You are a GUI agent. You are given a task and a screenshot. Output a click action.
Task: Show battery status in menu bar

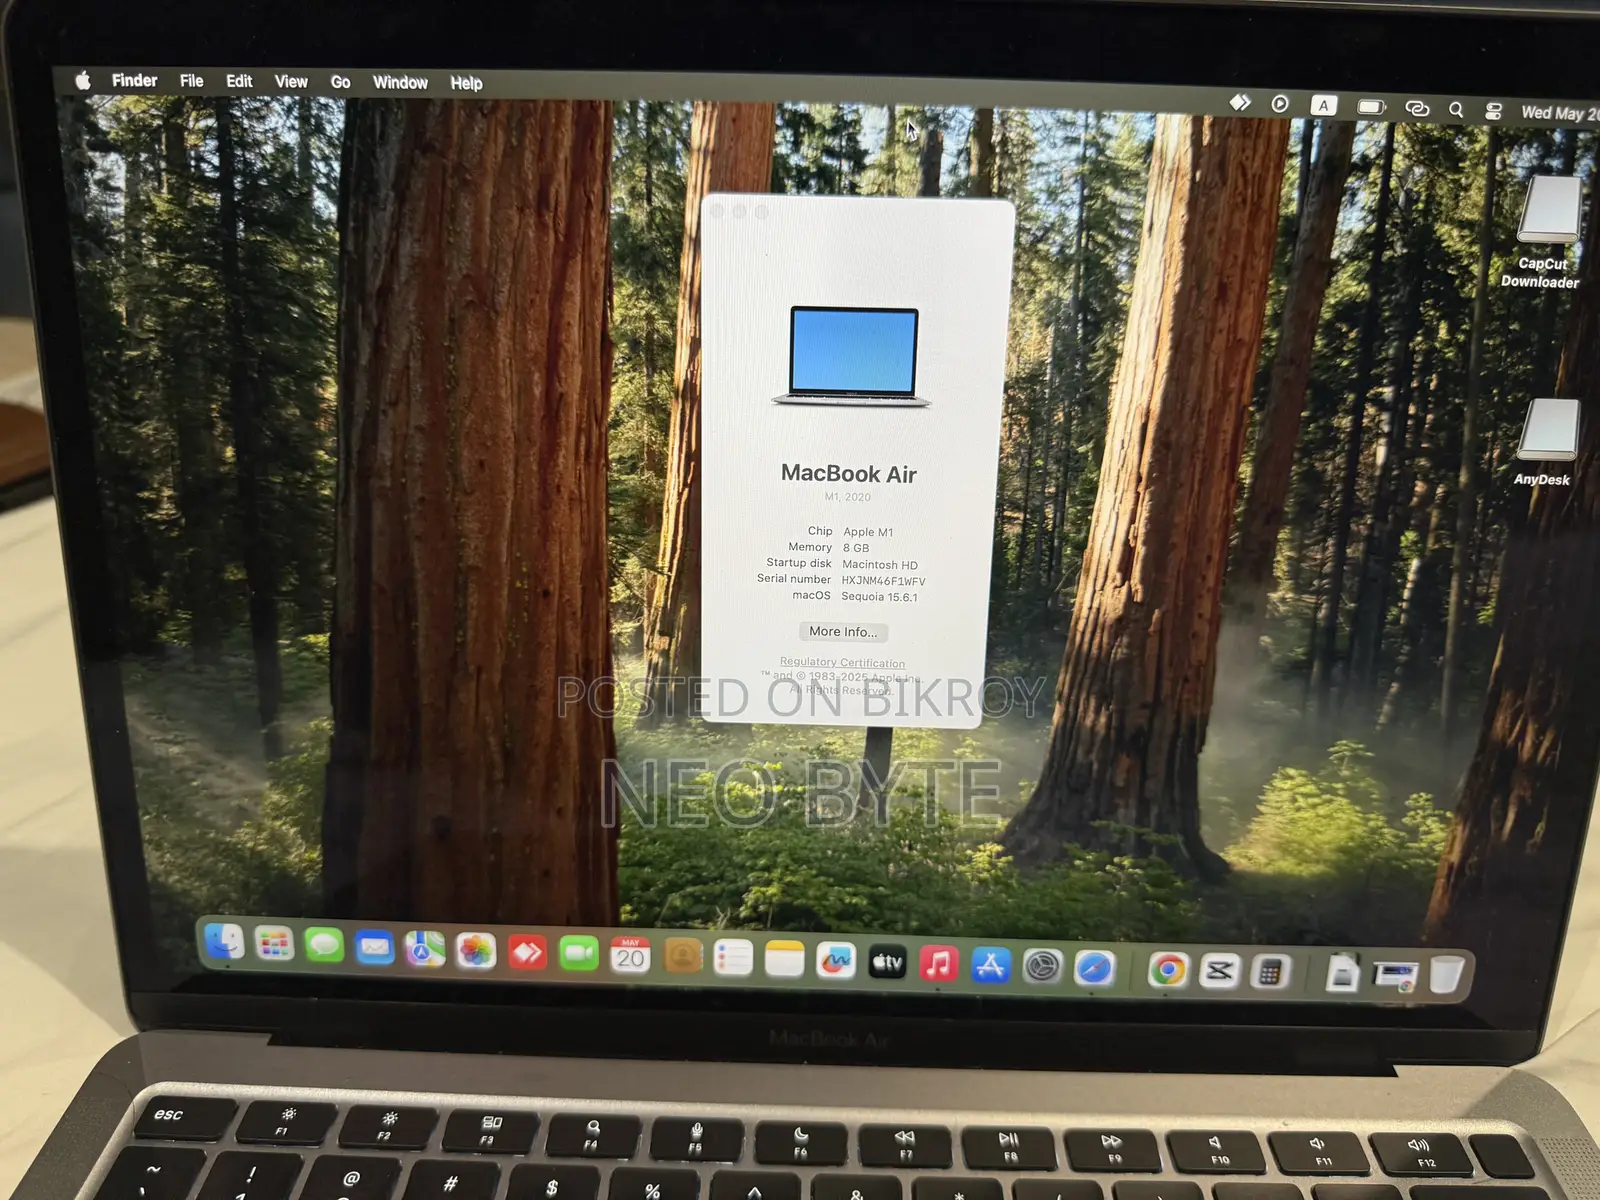point(1371,106)
